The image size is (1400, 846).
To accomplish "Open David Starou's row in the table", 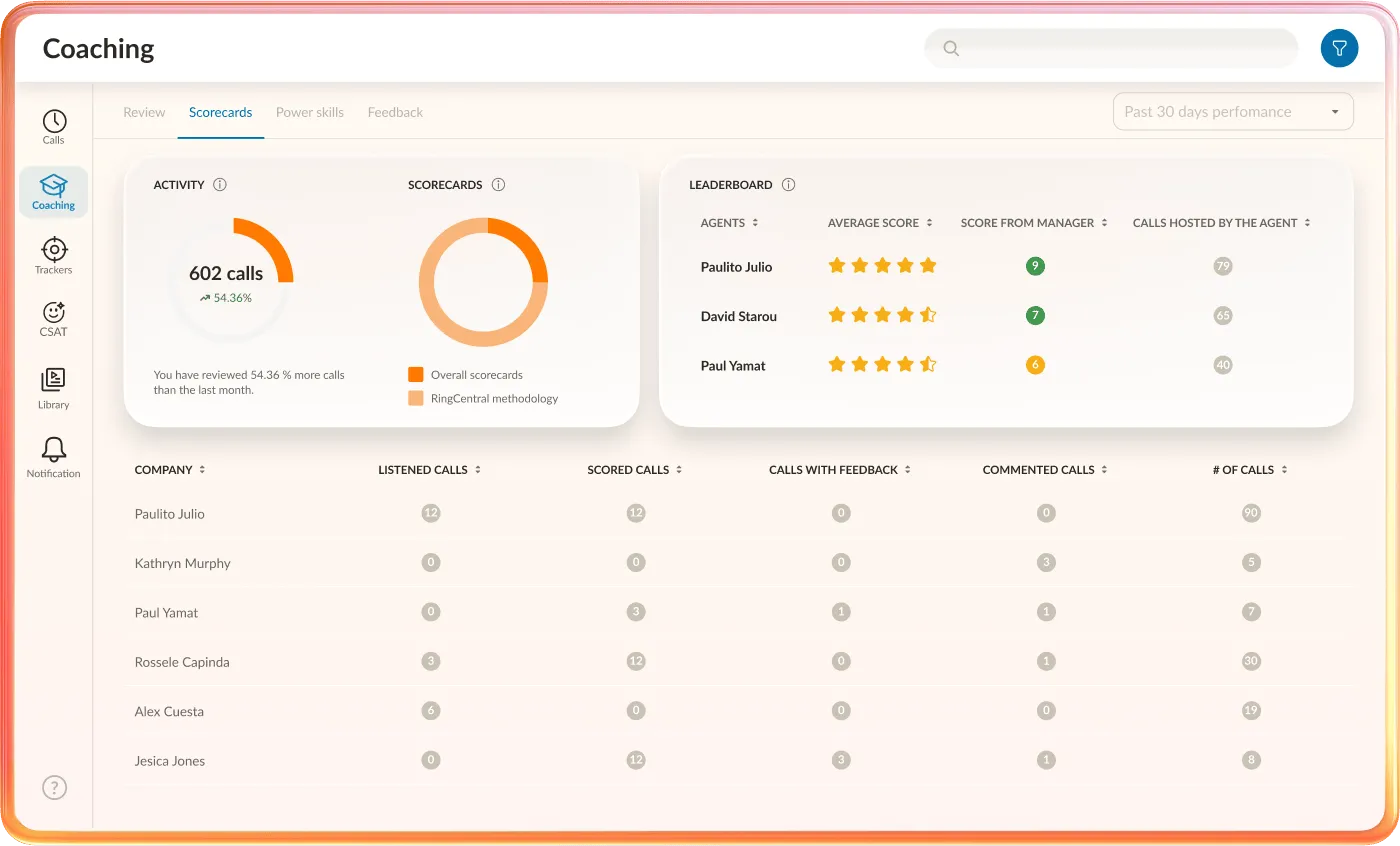I will (739, 316).
